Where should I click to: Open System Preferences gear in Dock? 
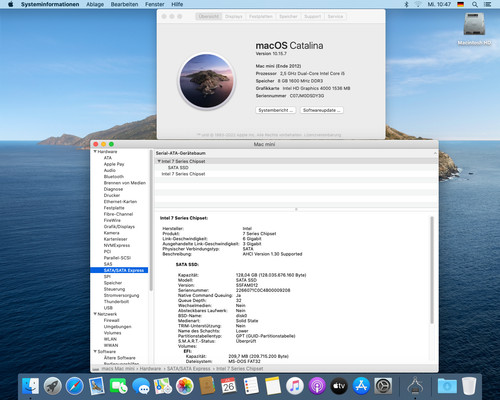(383, 386)
